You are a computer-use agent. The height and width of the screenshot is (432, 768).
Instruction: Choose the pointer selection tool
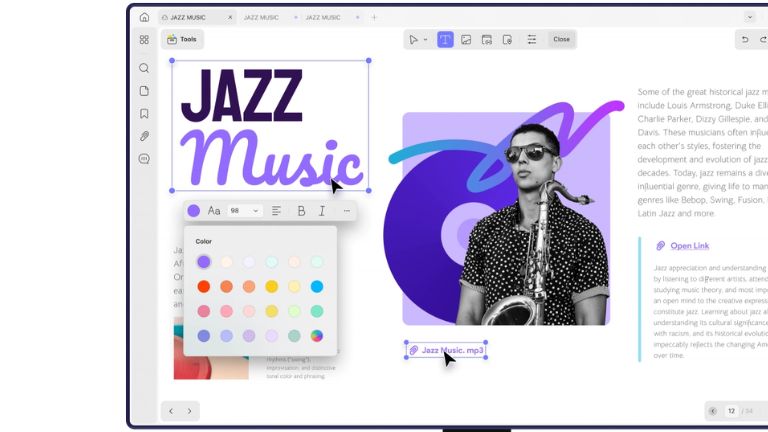[x=413, y=39]
